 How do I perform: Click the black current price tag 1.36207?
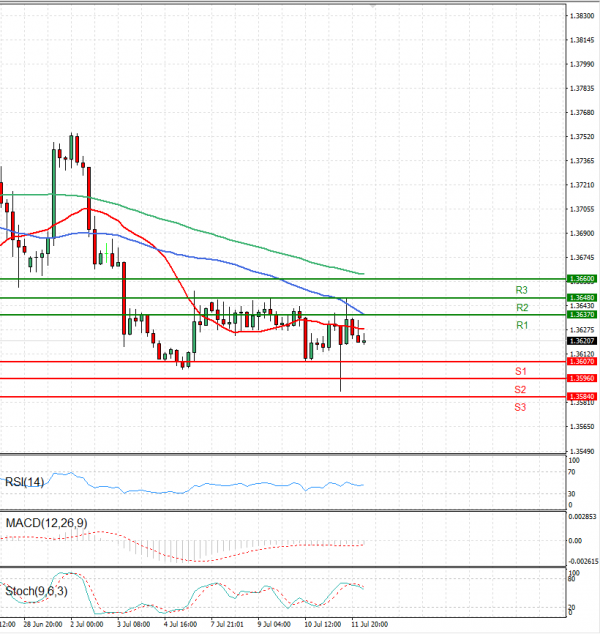click(582, 341)
